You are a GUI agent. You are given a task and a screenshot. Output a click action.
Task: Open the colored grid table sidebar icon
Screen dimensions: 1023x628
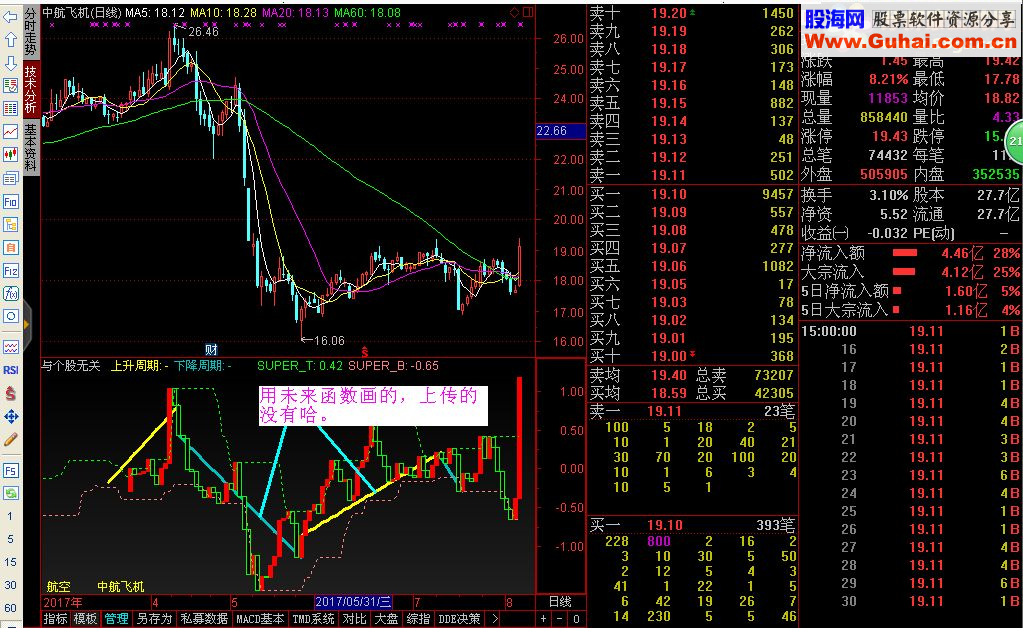10,108
